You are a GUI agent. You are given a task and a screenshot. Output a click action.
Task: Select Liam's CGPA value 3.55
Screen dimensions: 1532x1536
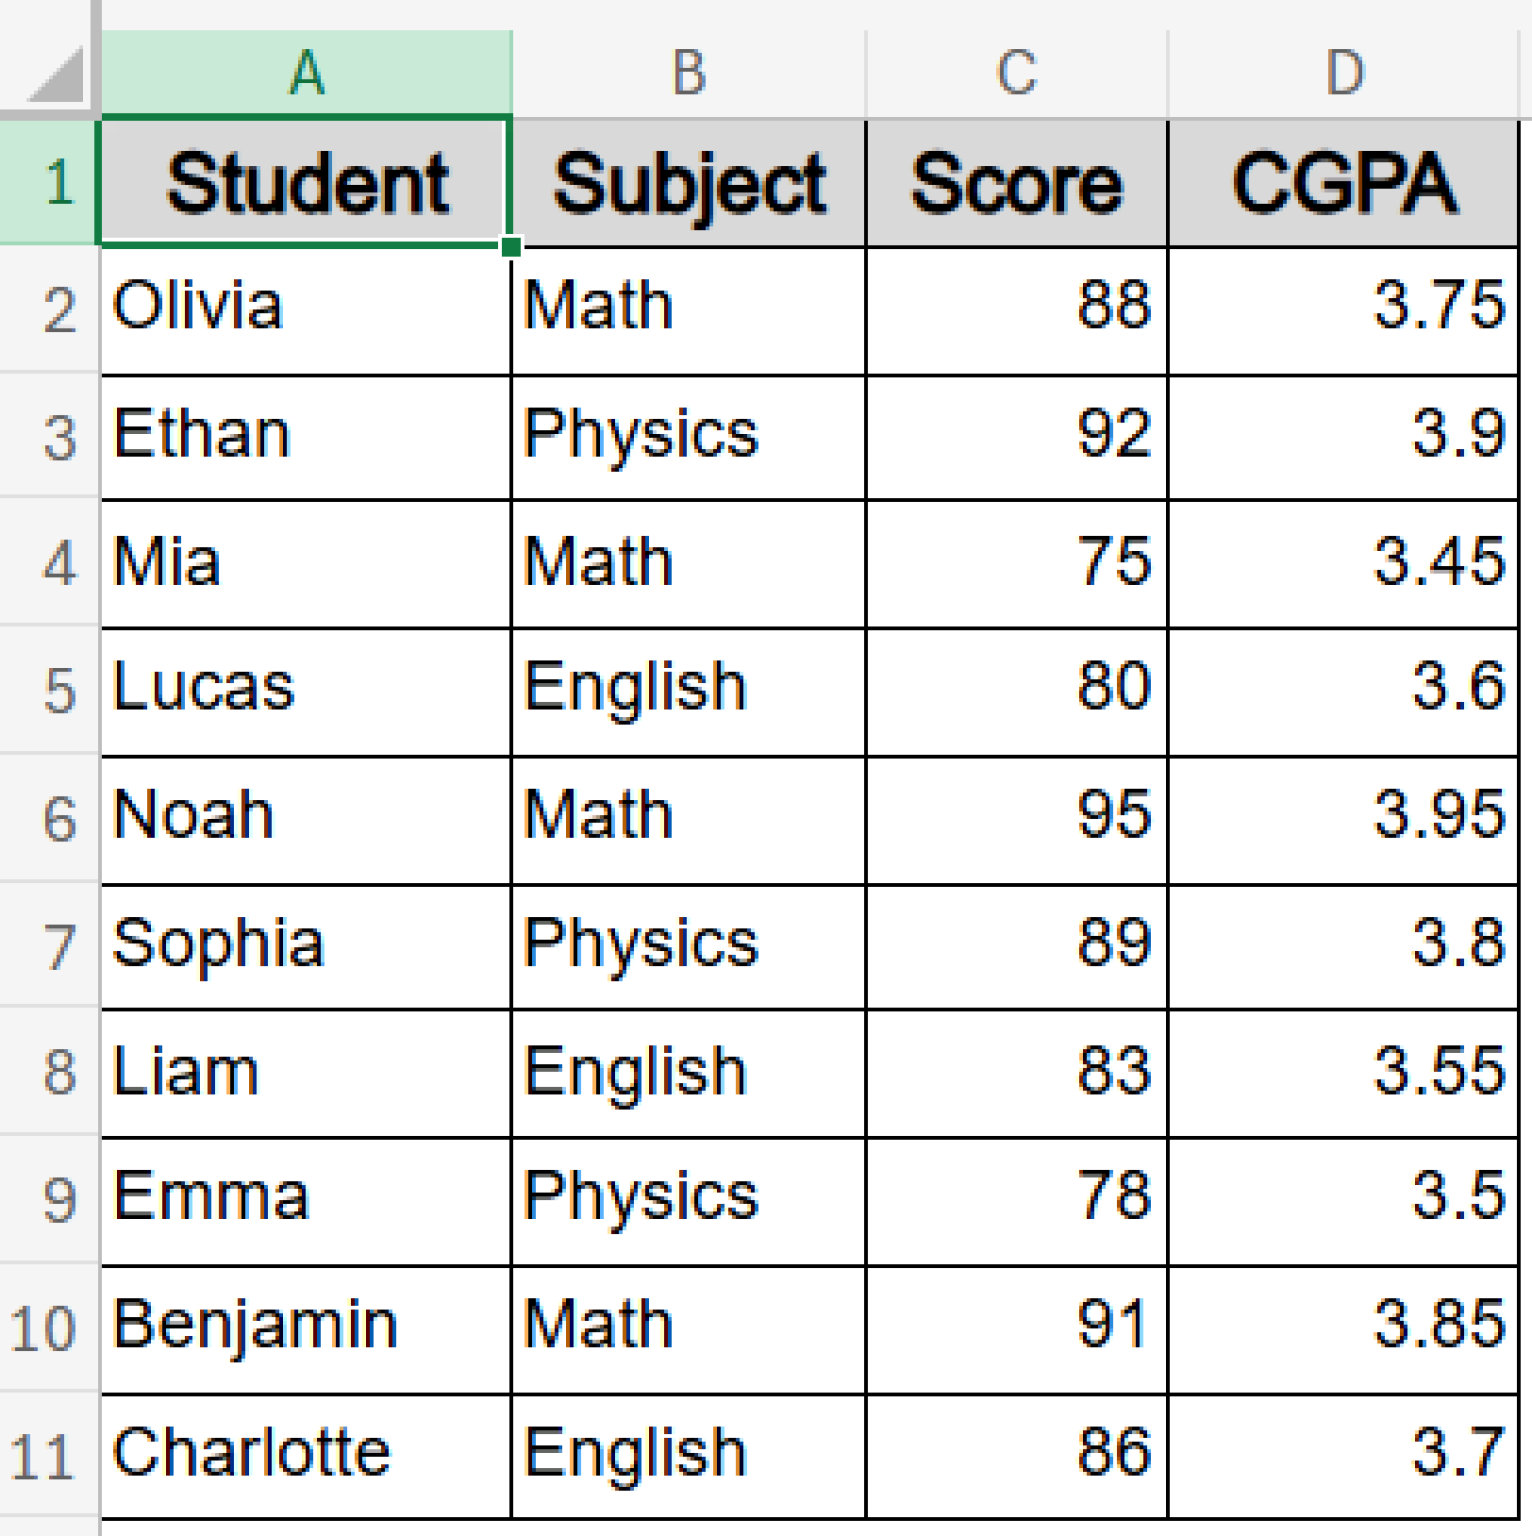click(1344, 1073)
